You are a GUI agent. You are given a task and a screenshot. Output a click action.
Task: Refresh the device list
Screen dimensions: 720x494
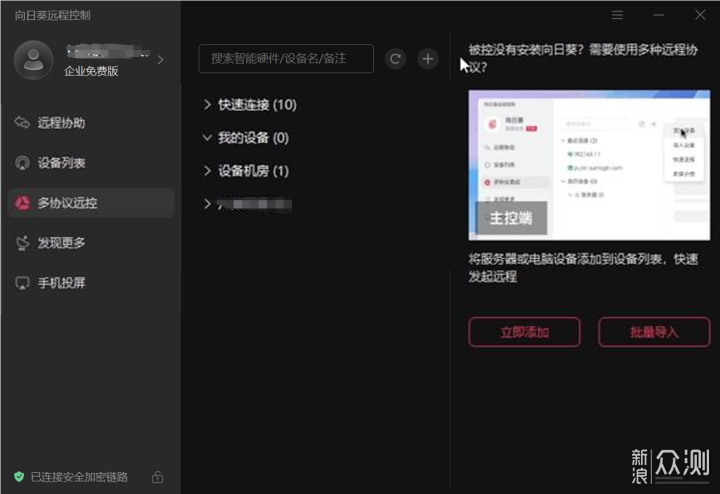[395, 59]
